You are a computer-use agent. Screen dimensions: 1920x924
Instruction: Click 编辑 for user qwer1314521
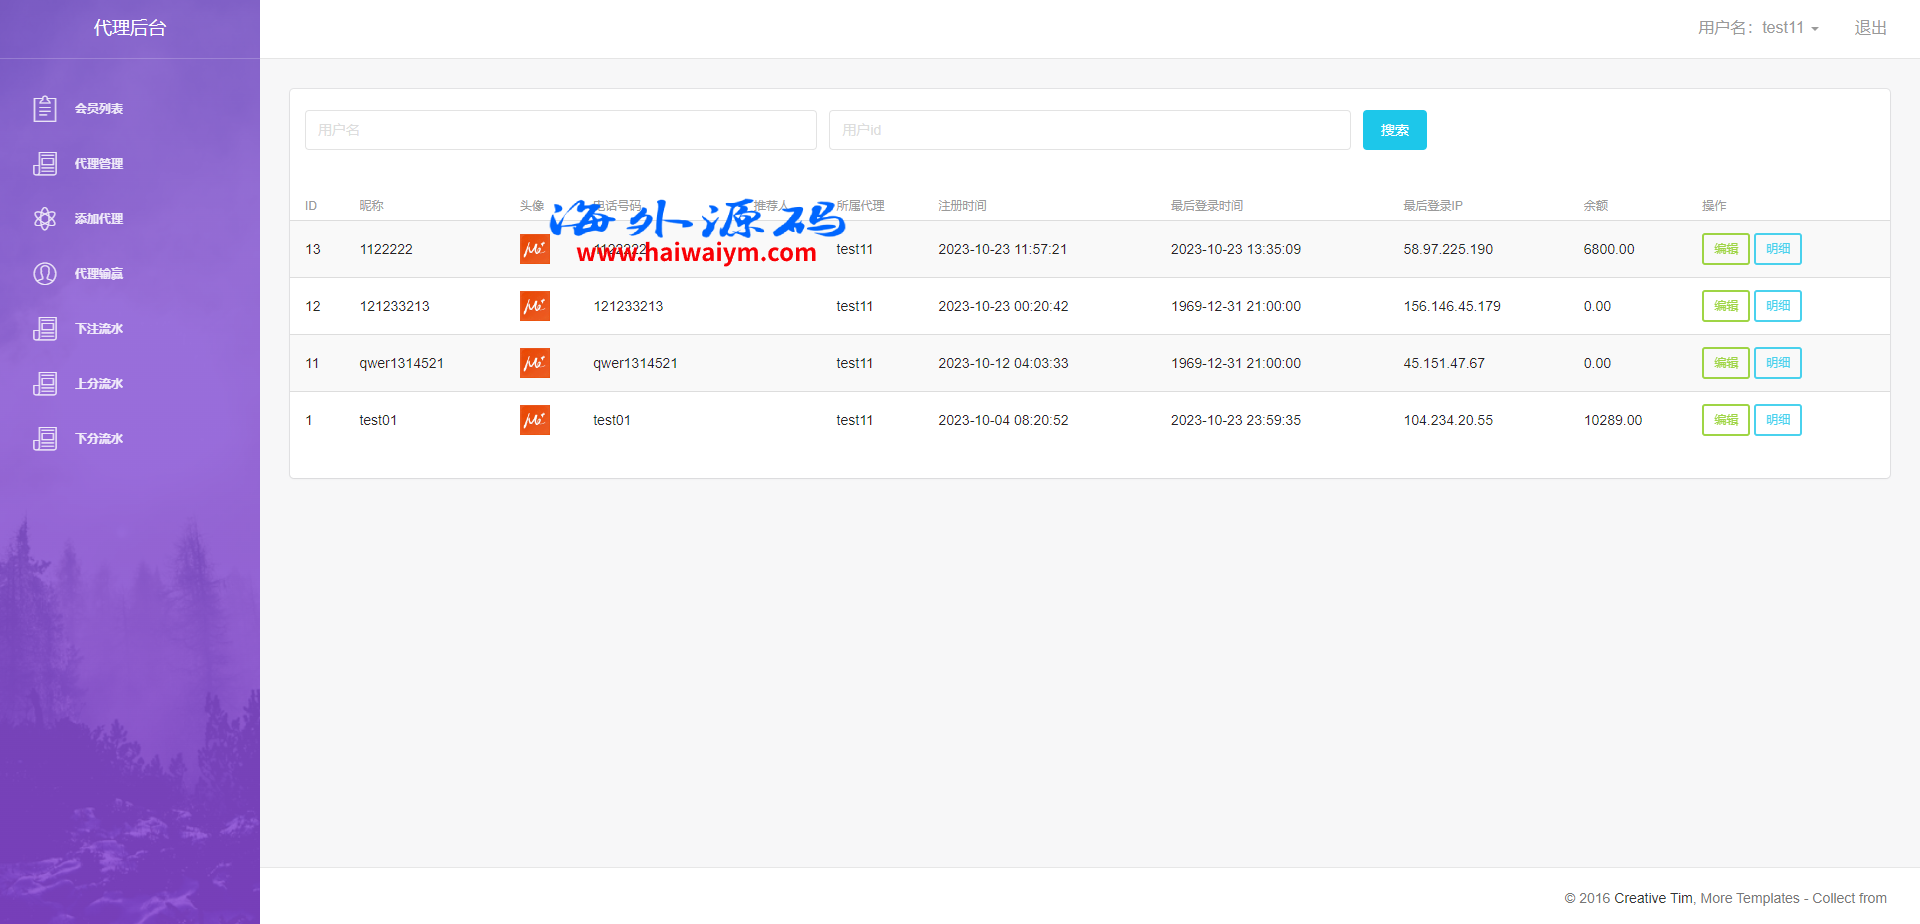click(x=1725, y=363)
